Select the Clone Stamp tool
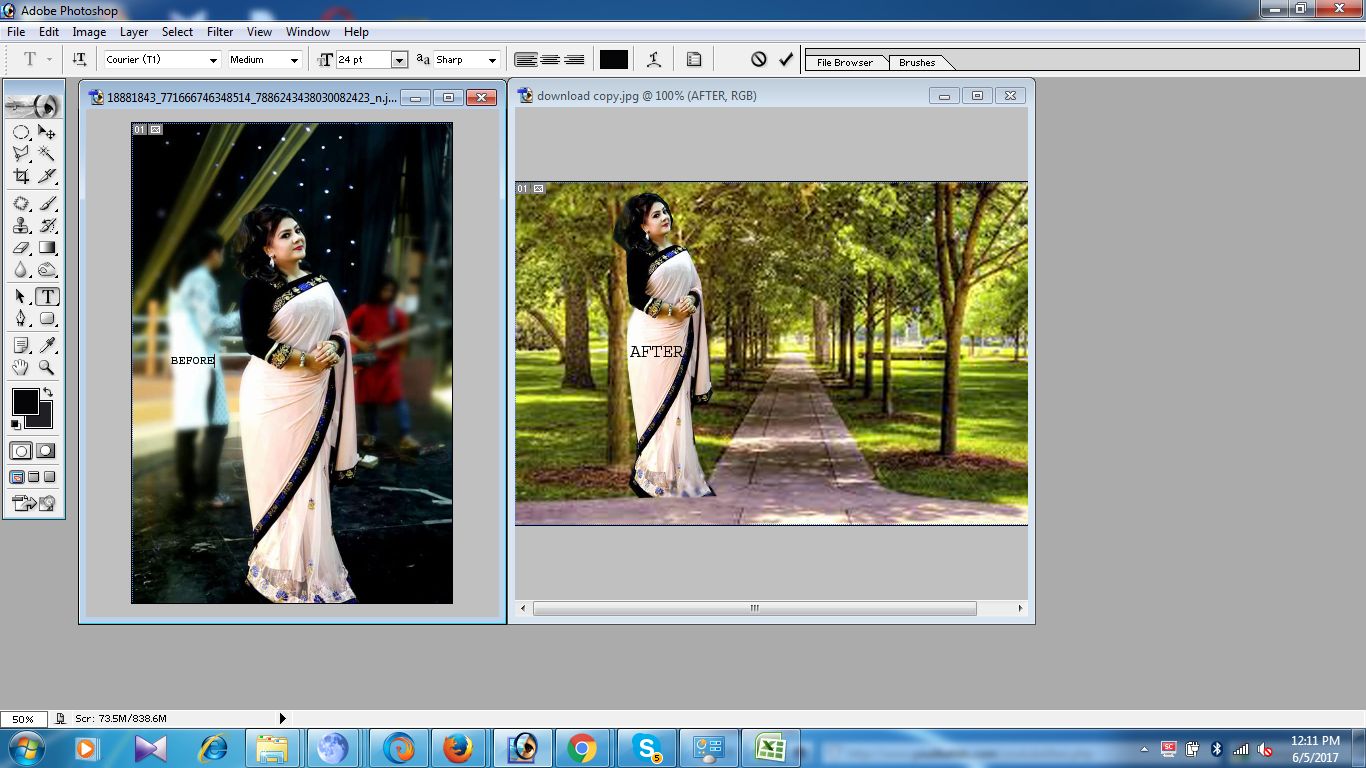Screen dimensions: 1366x768 coord(21,225)
